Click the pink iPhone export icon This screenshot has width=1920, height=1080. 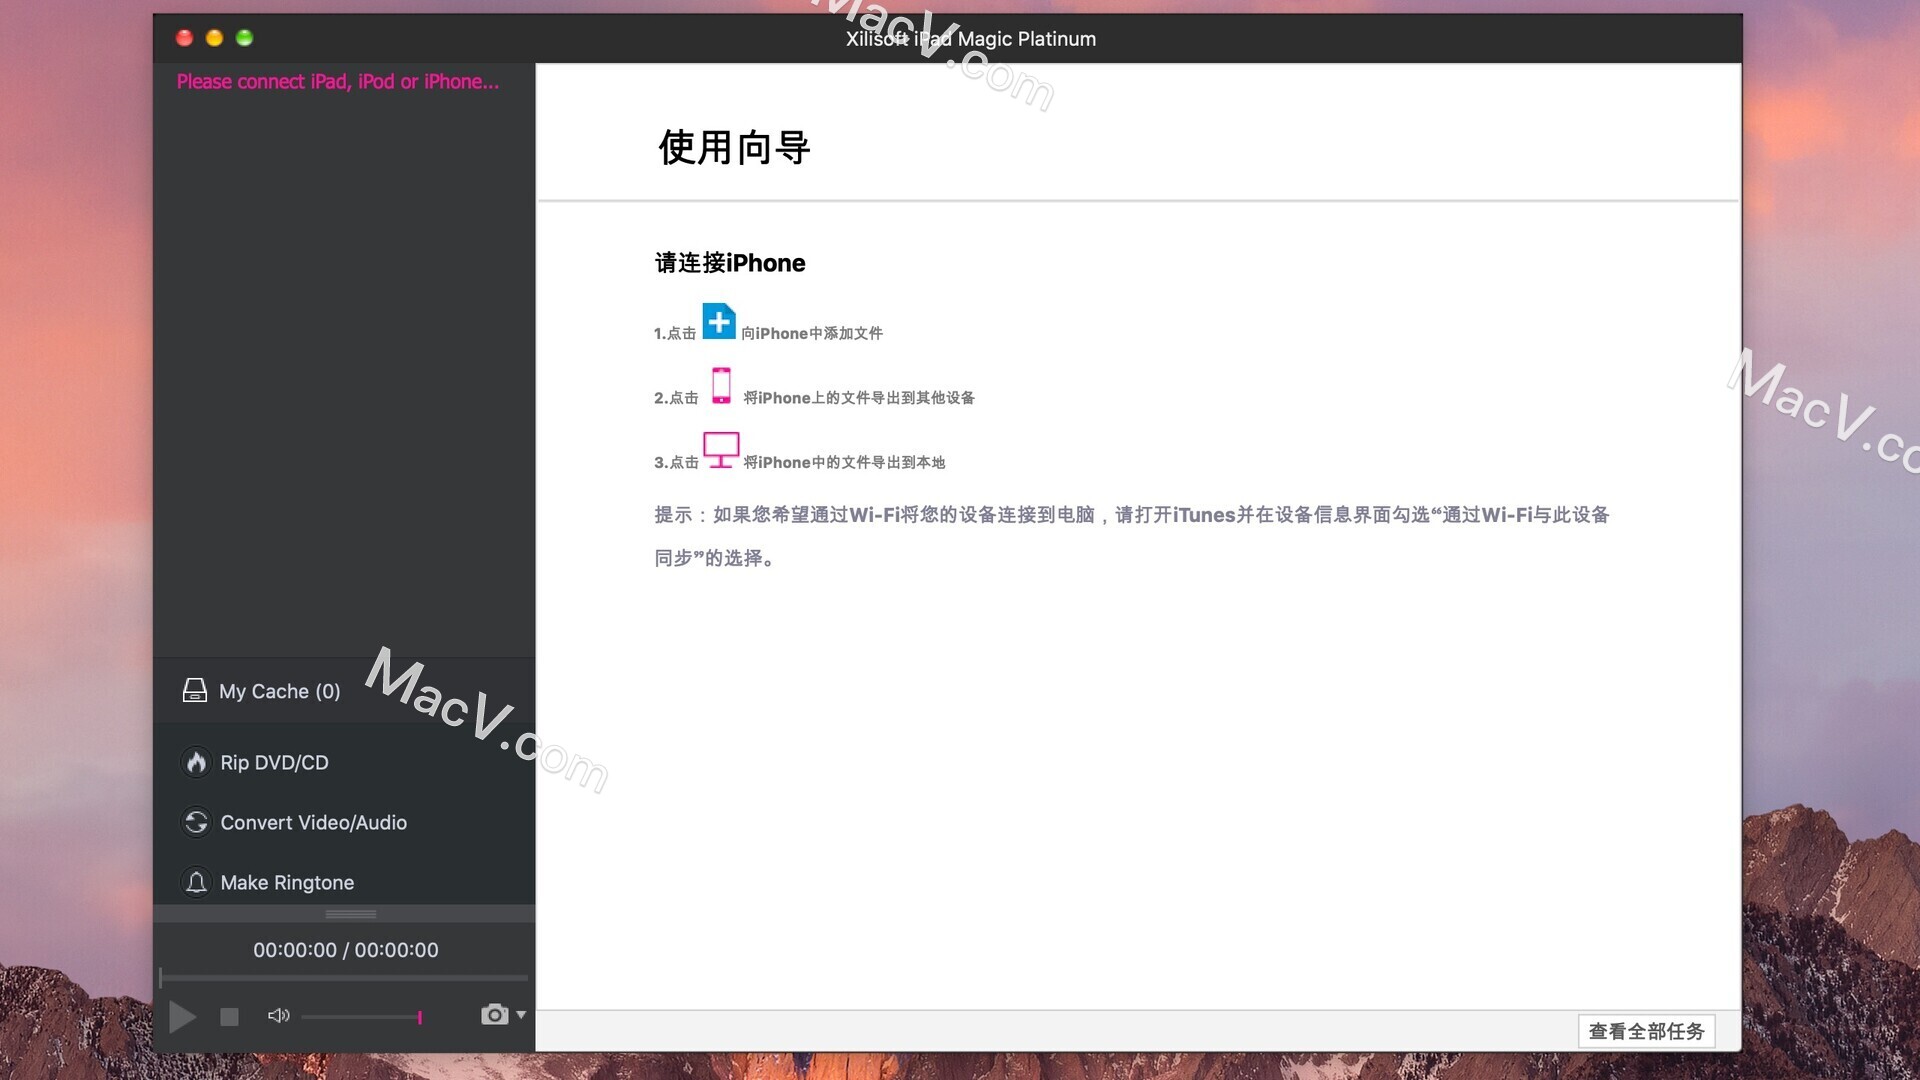pos(721,386)
